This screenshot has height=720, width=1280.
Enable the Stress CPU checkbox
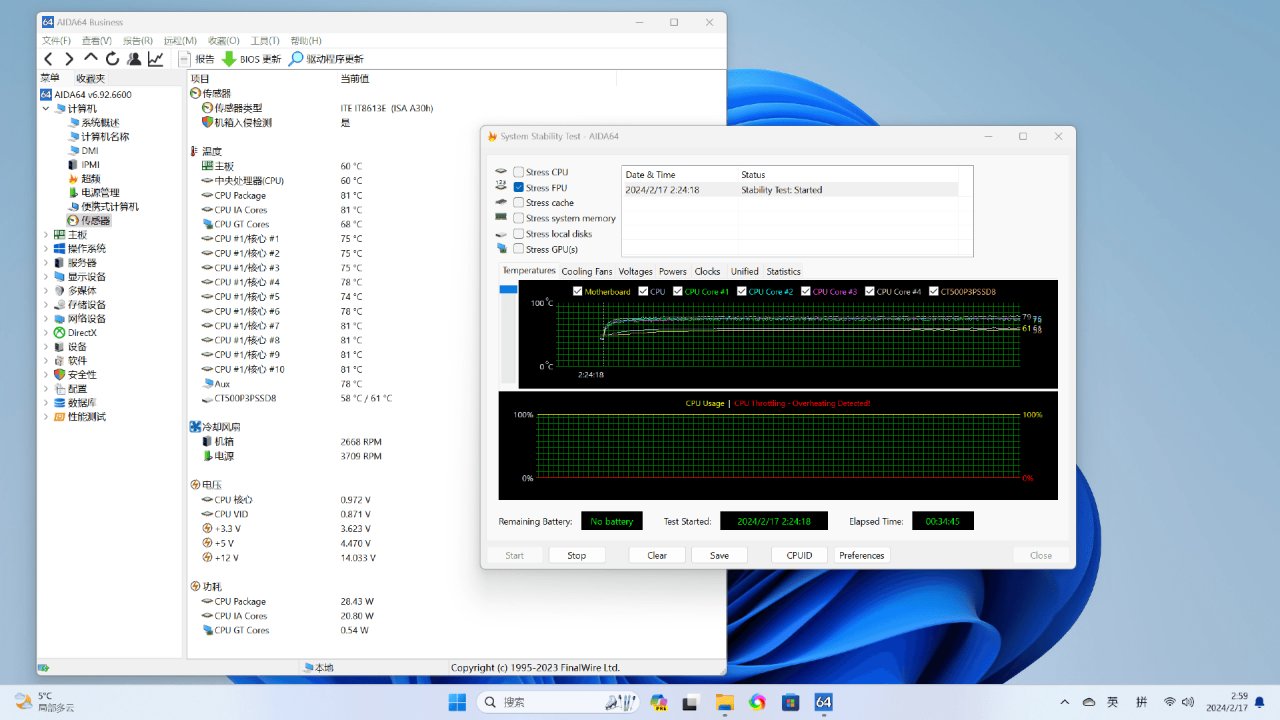click(519, 172)
